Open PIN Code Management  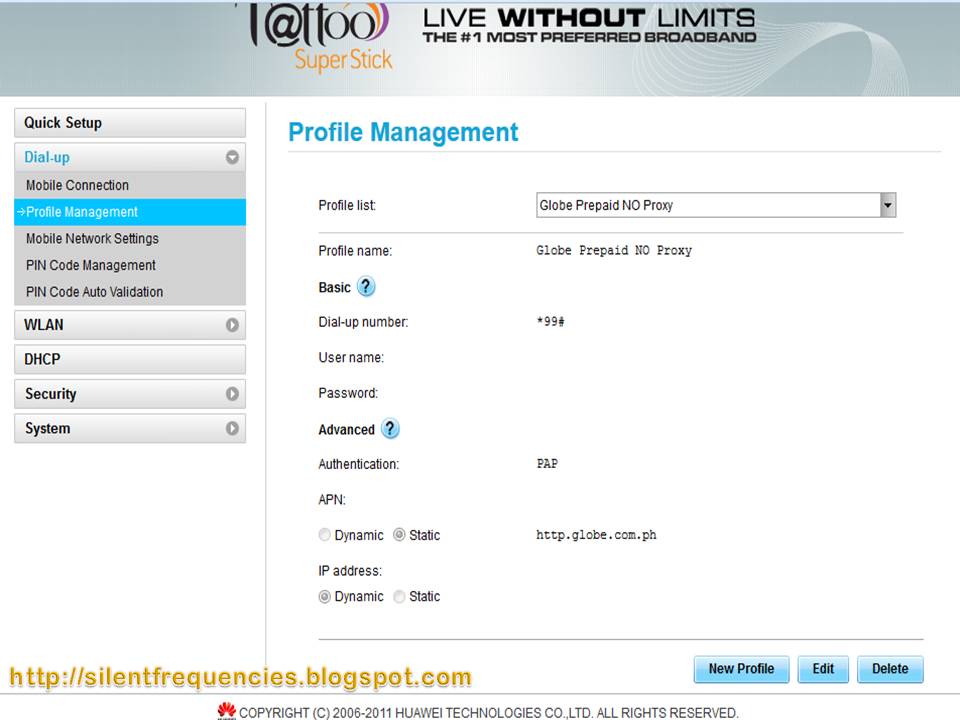pos(130,265)
